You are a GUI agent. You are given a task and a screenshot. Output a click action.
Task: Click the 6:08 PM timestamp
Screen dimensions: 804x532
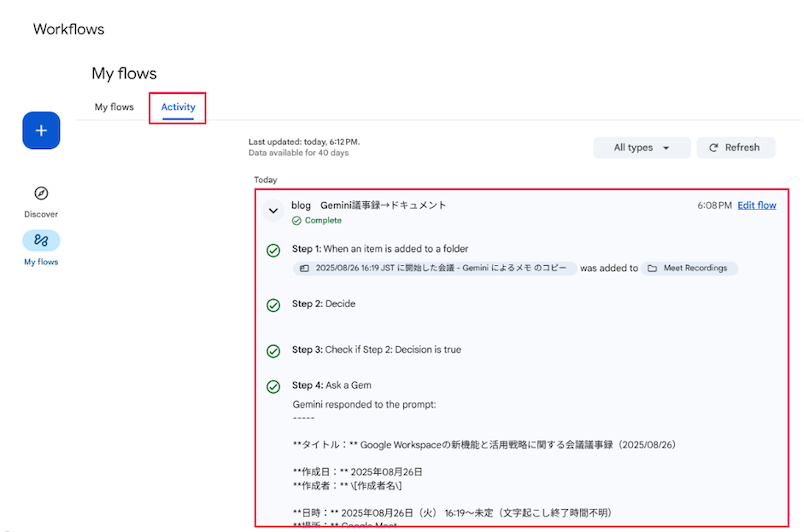tap(714, 205)
